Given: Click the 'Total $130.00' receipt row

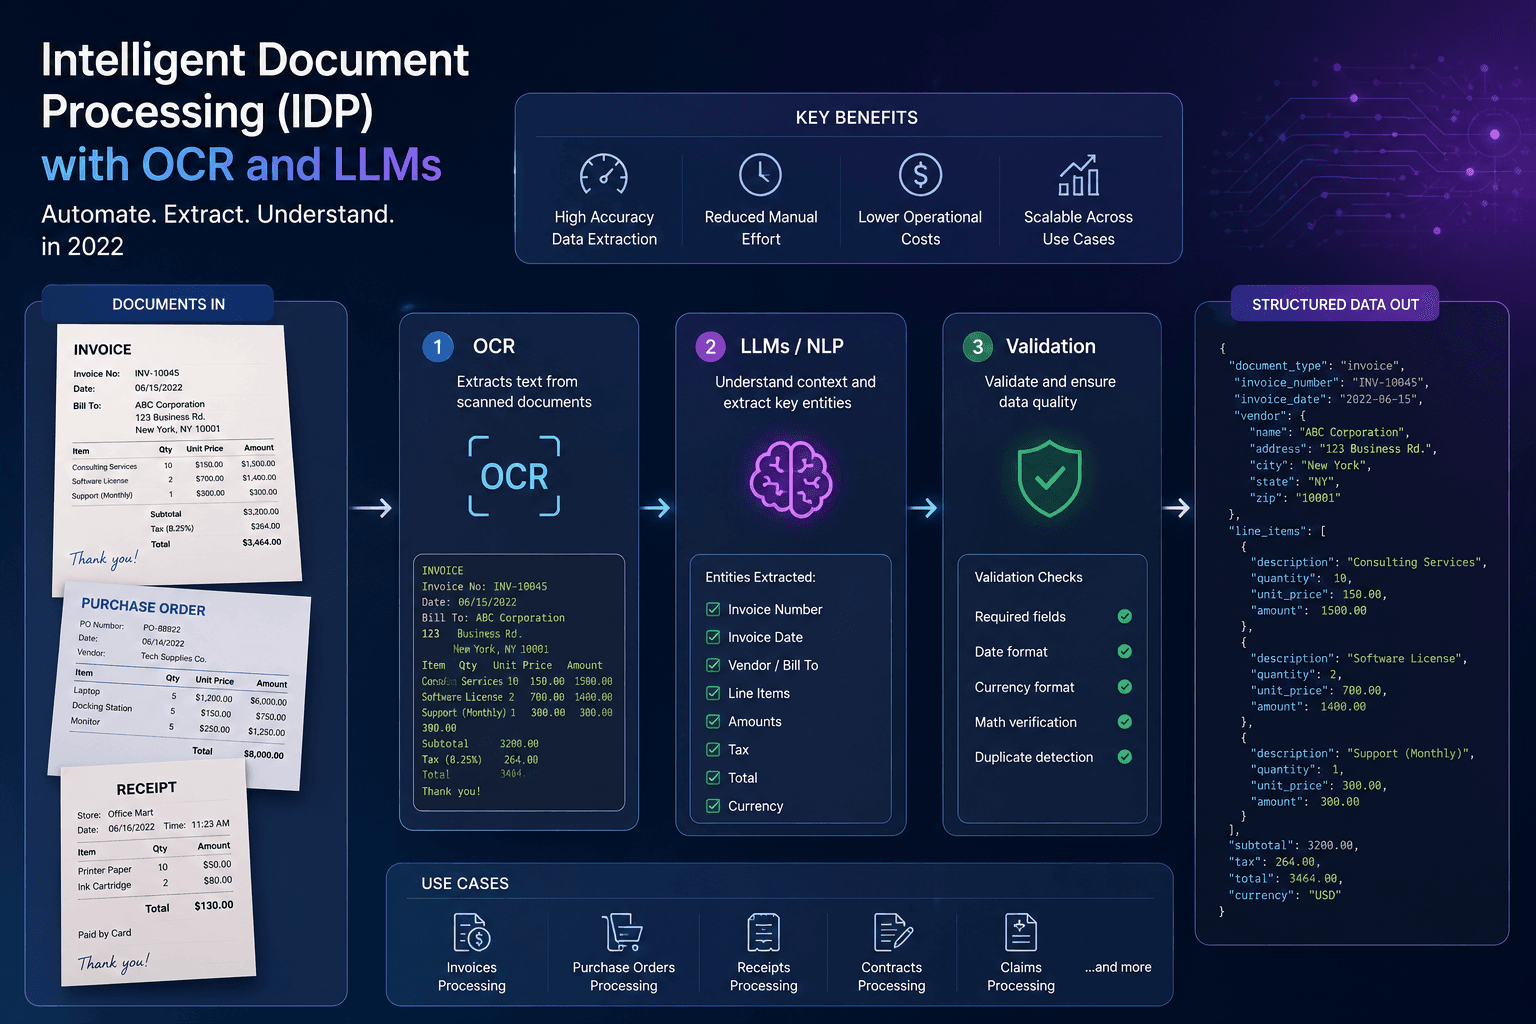Looking at the screenshot, I should pyautogui.click(x=189, y=907).
